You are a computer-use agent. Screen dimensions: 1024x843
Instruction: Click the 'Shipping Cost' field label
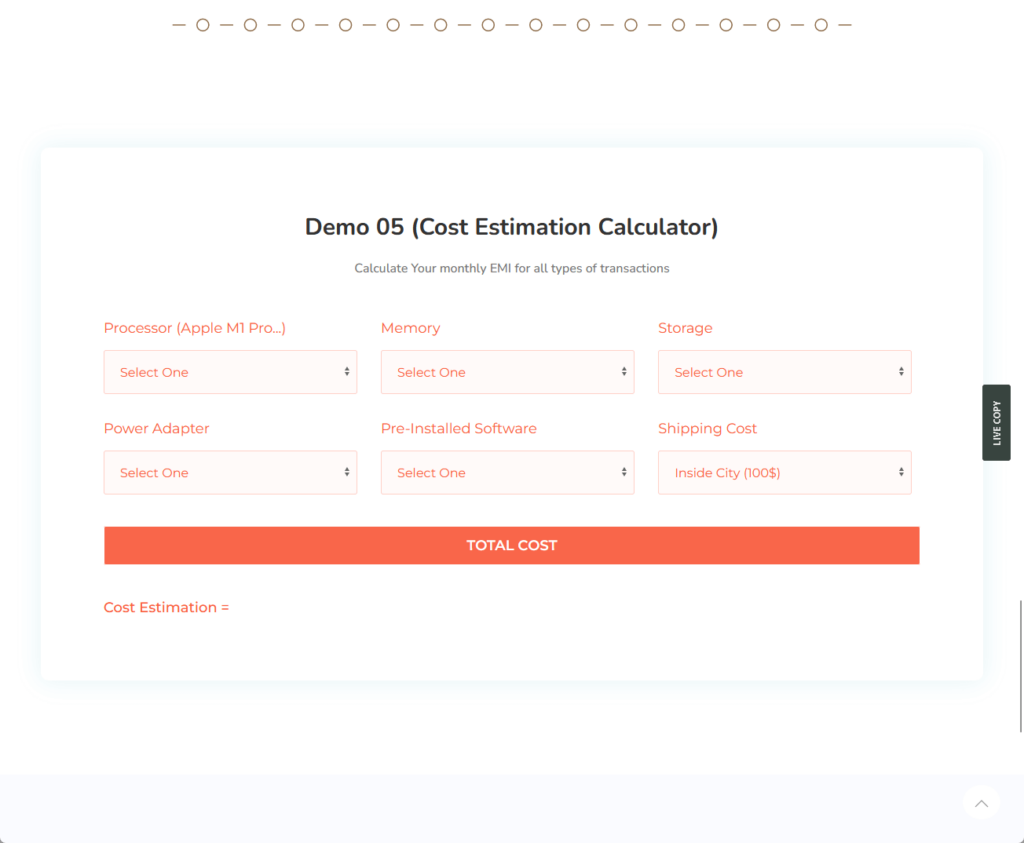[707, 428]
